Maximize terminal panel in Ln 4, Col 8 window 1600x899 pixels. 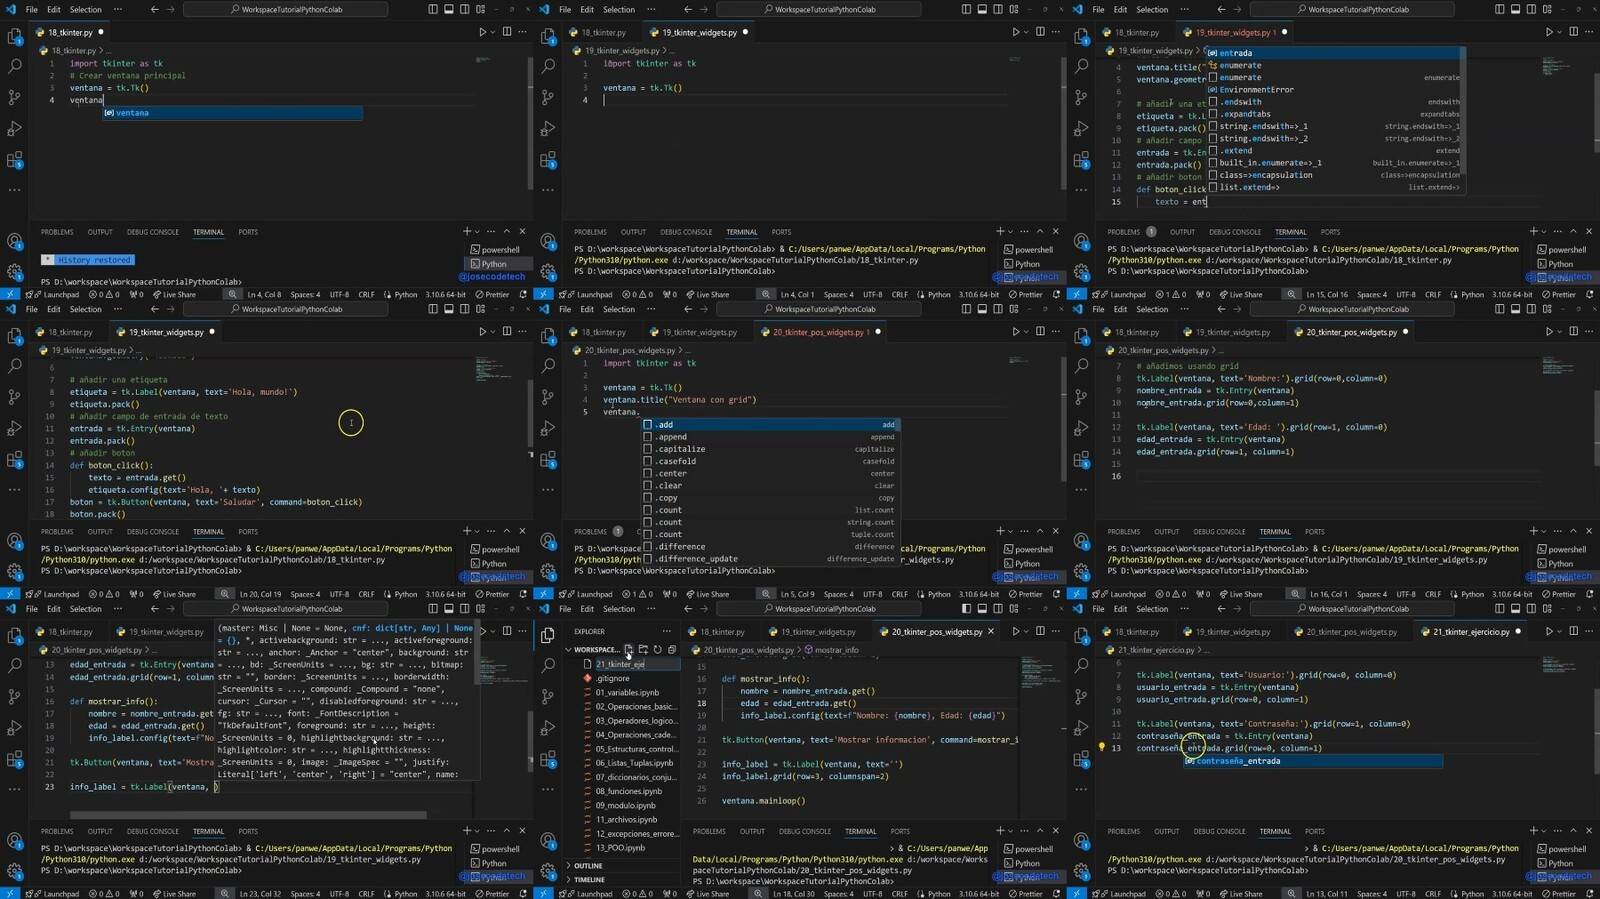(x=507, y=232)
